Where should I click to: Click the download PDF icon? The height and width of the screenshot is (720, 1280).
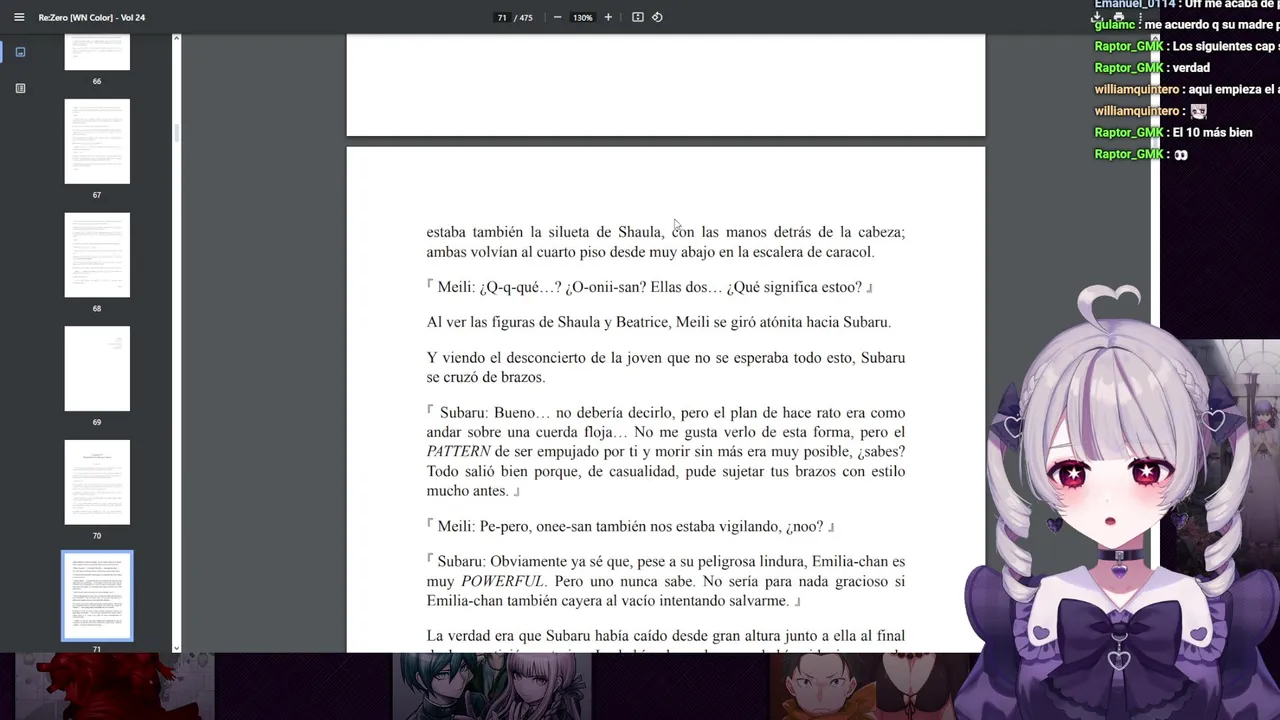click(1097, 17)
